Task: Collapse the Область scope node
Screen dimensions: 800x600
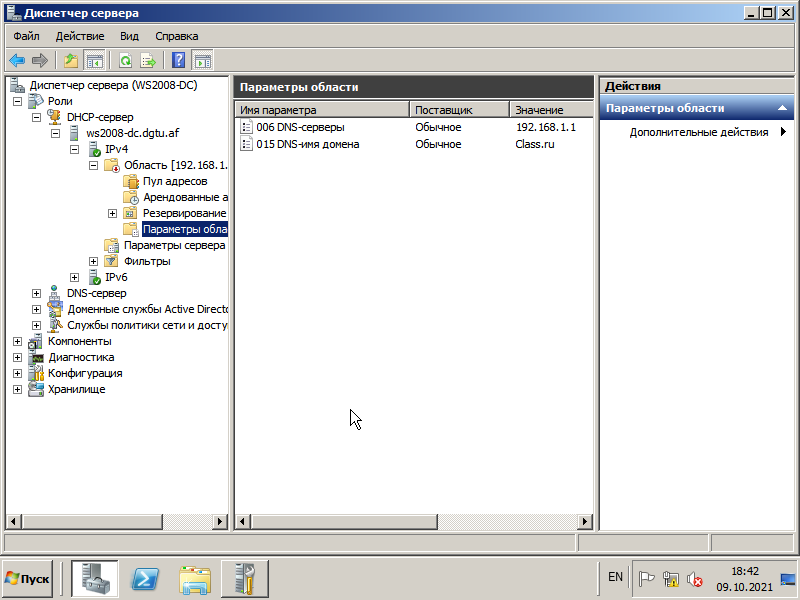Action: click(93, 165)
